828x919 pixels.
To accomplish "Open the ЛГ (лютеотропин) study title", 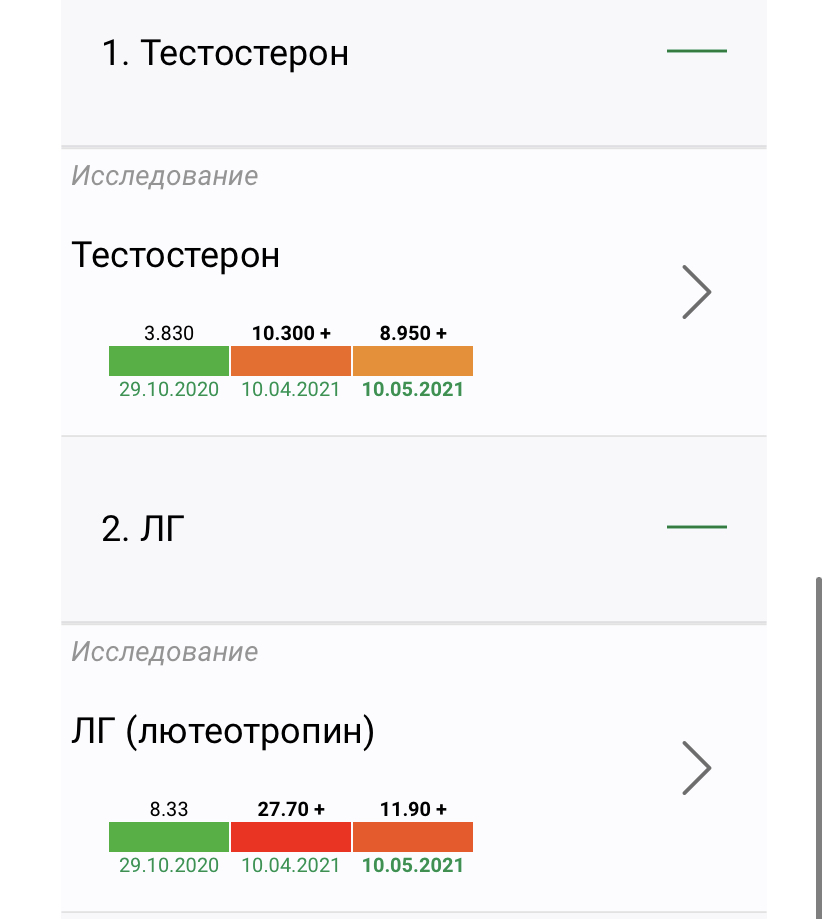I will click(x=223, y=732).
